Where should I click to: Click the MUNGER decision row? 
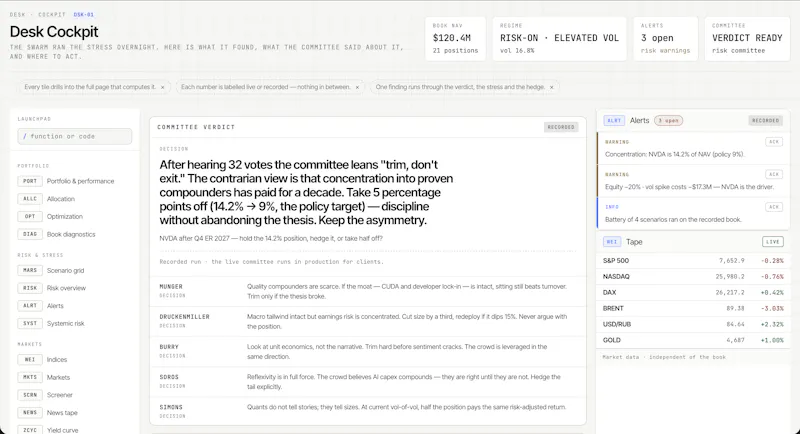pyautogui.click(x=367, y=291)
